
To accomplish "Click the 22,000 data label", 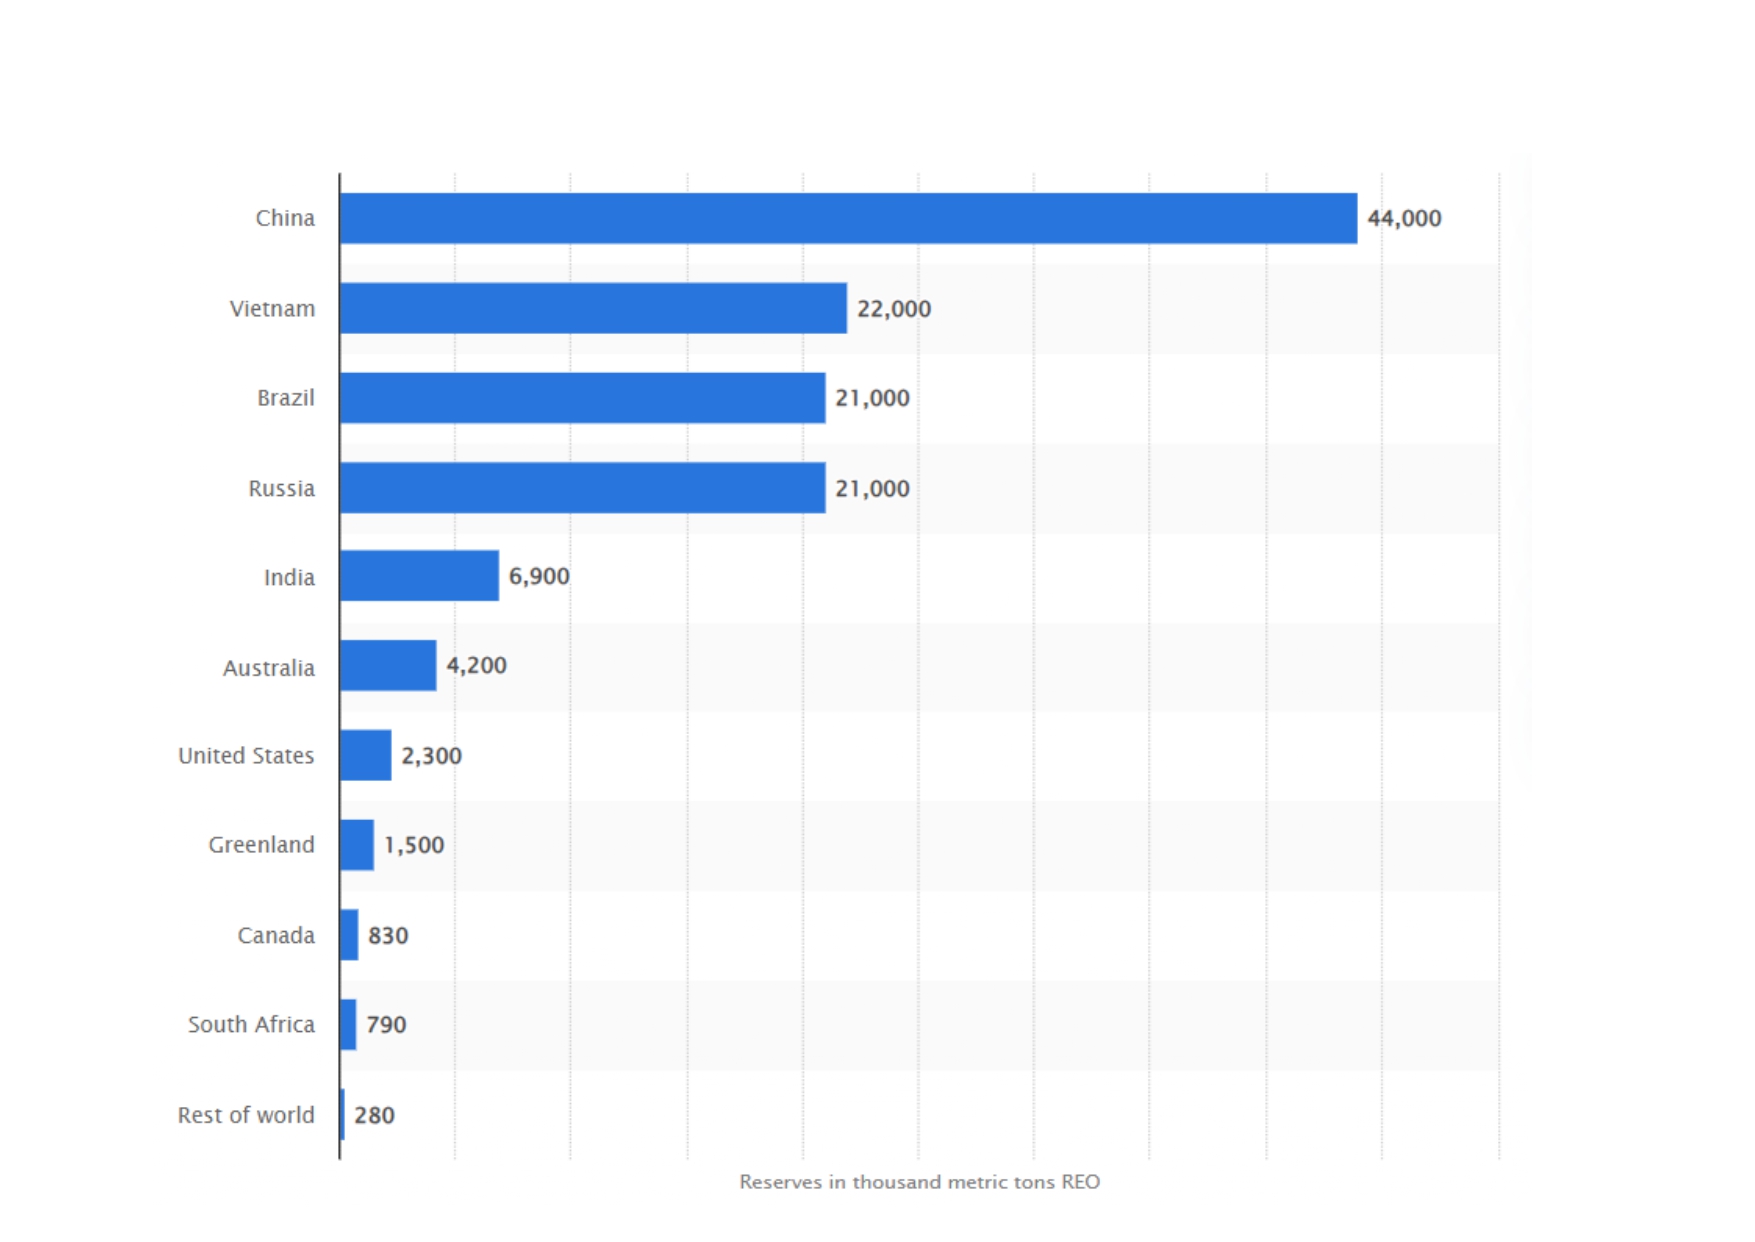I will 893,309.
